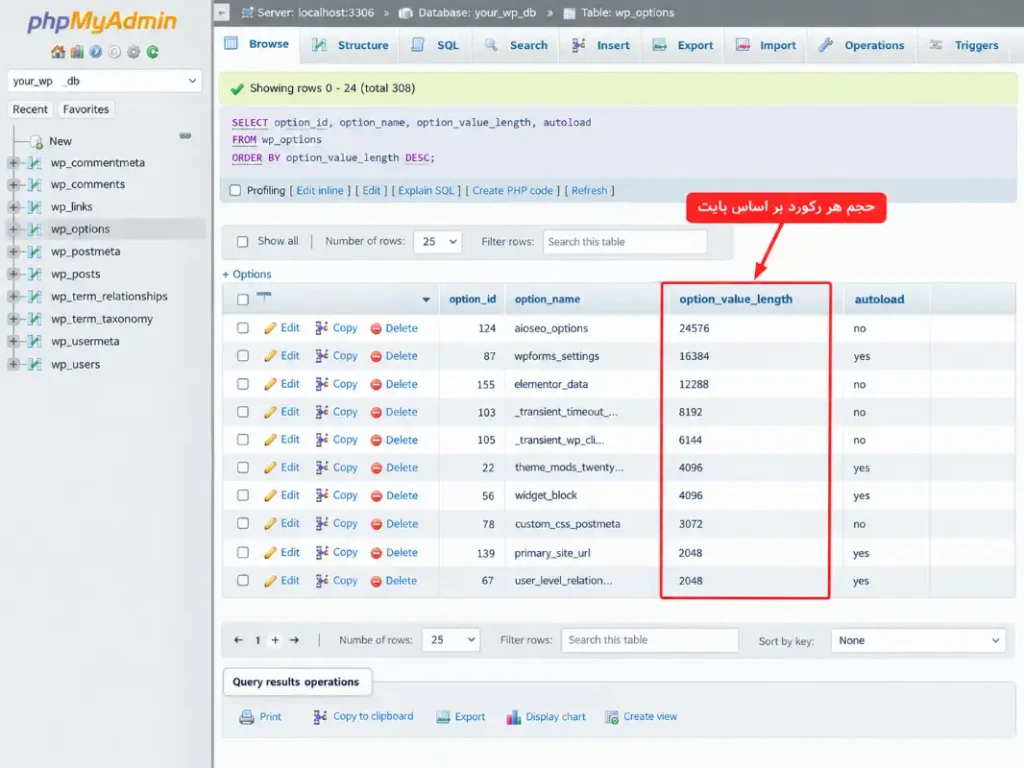Click the Create view icon
1024x768 pixels.
[611, 717]
